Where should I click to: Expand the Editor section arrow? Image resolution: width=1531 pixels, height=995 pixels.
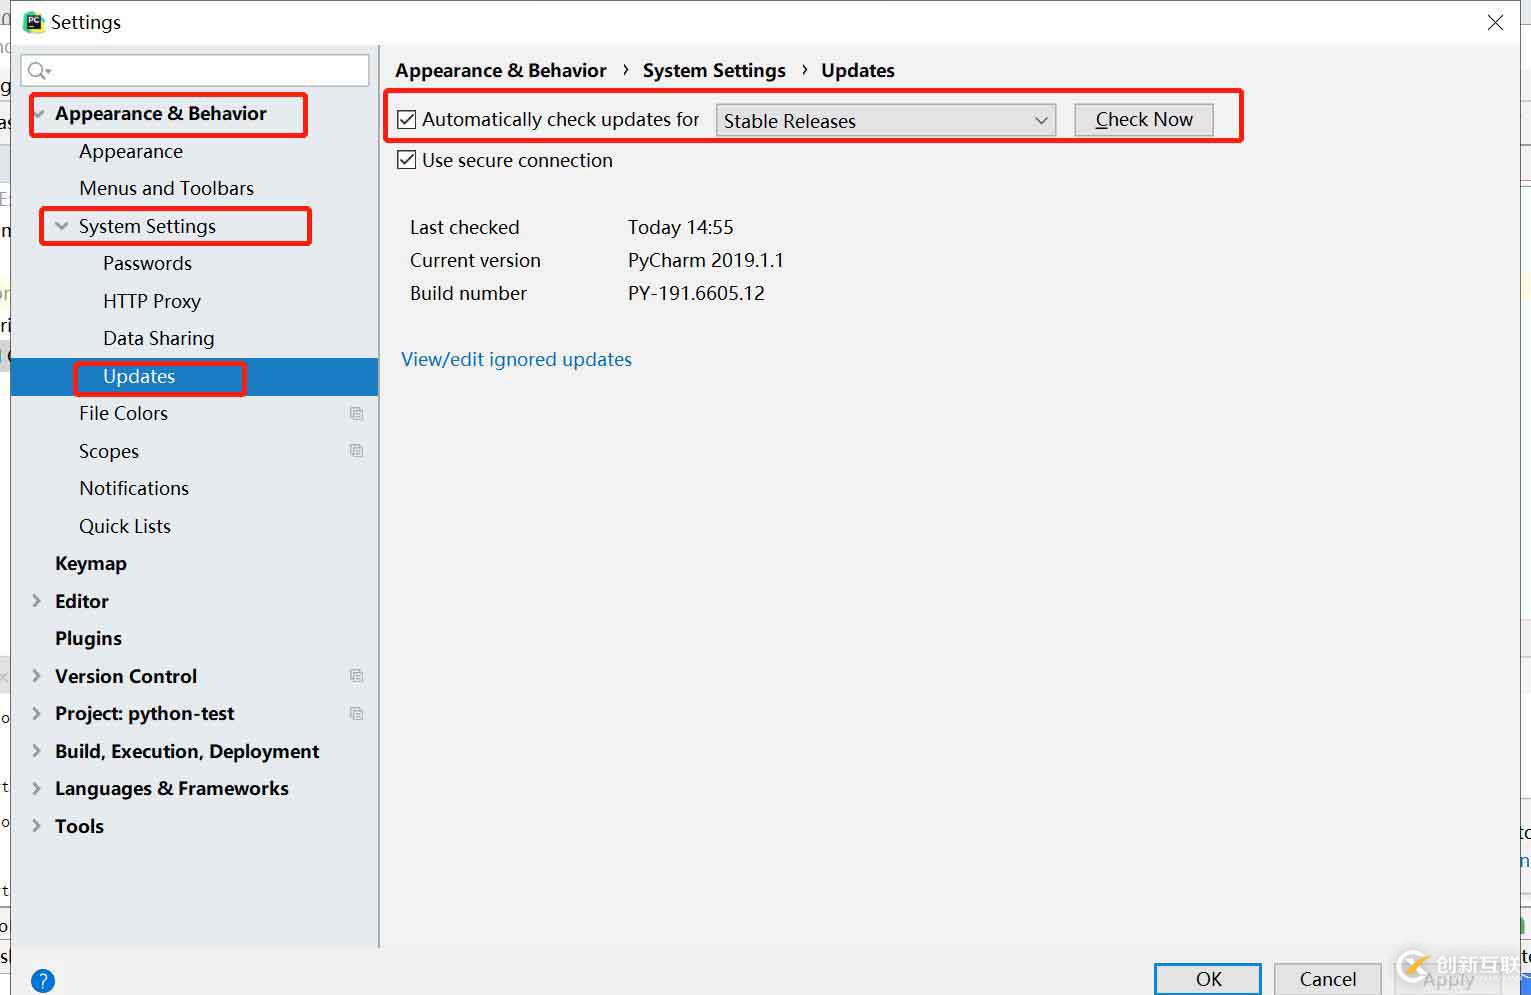(37, 601)
